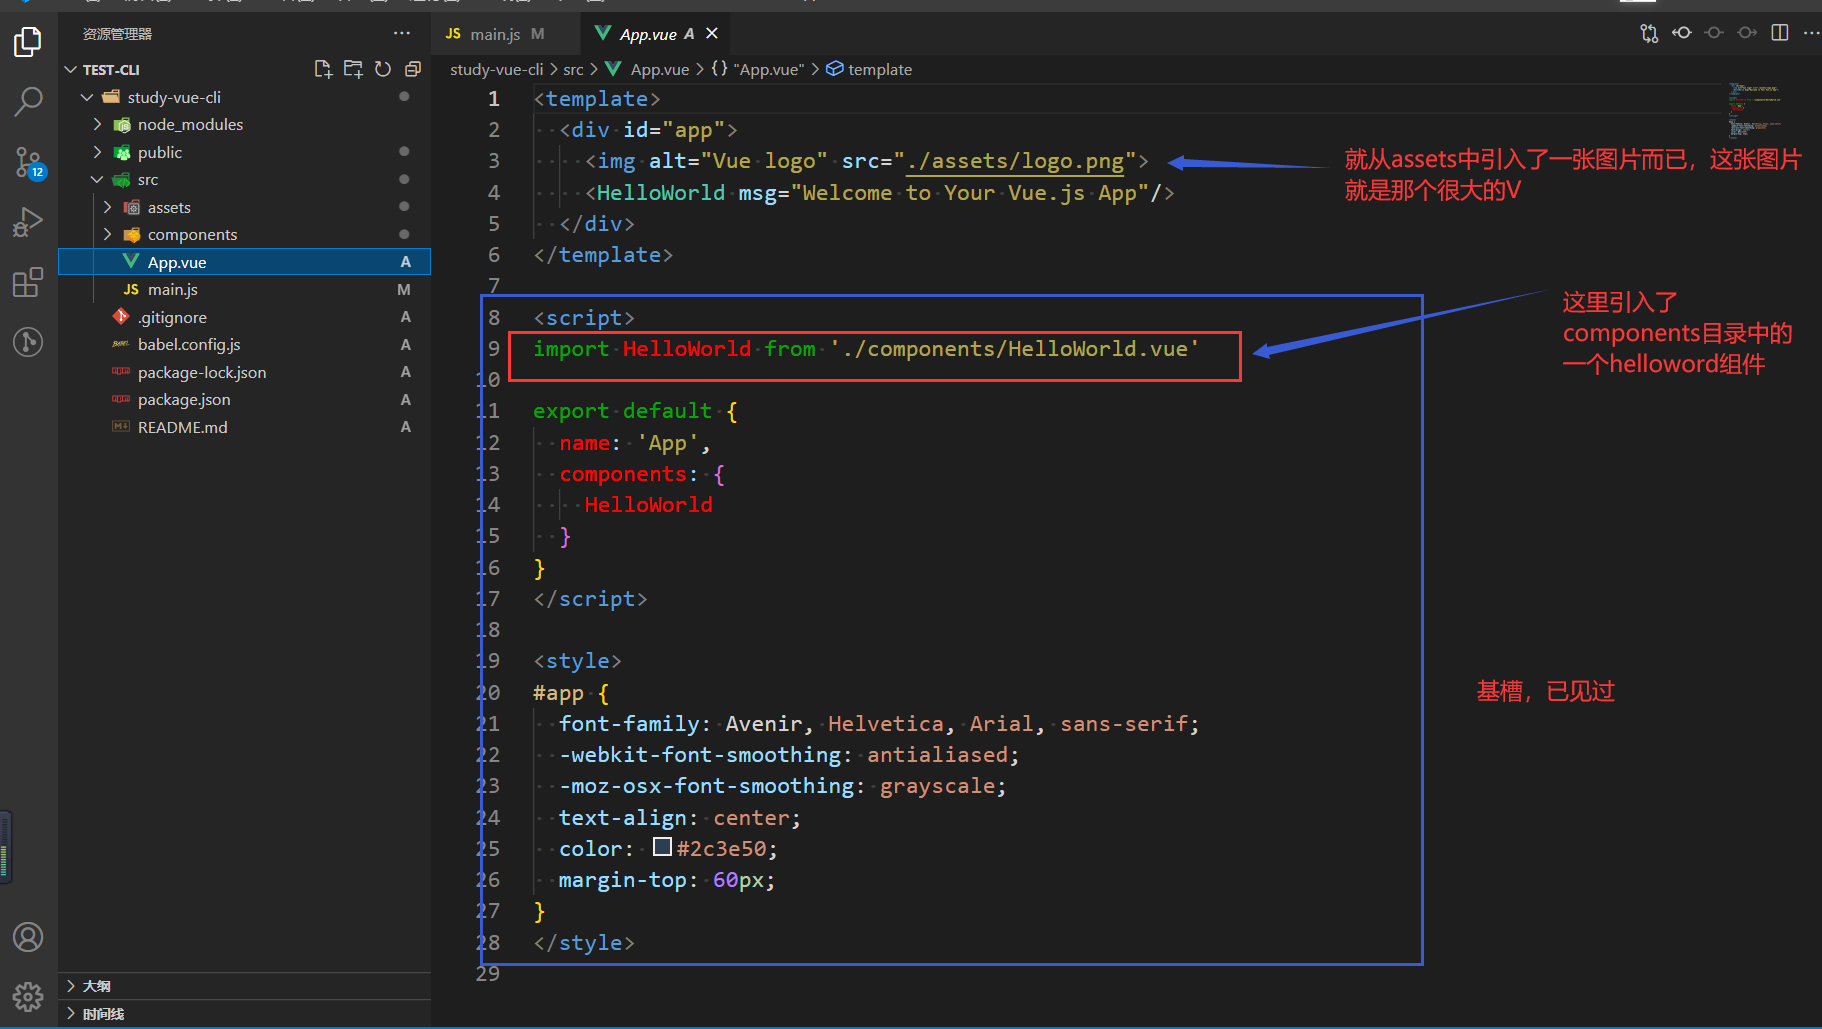Click line number 1 in gutter
The width and height of the screenshot is (1822, 1029).
[x=493, y=98]
